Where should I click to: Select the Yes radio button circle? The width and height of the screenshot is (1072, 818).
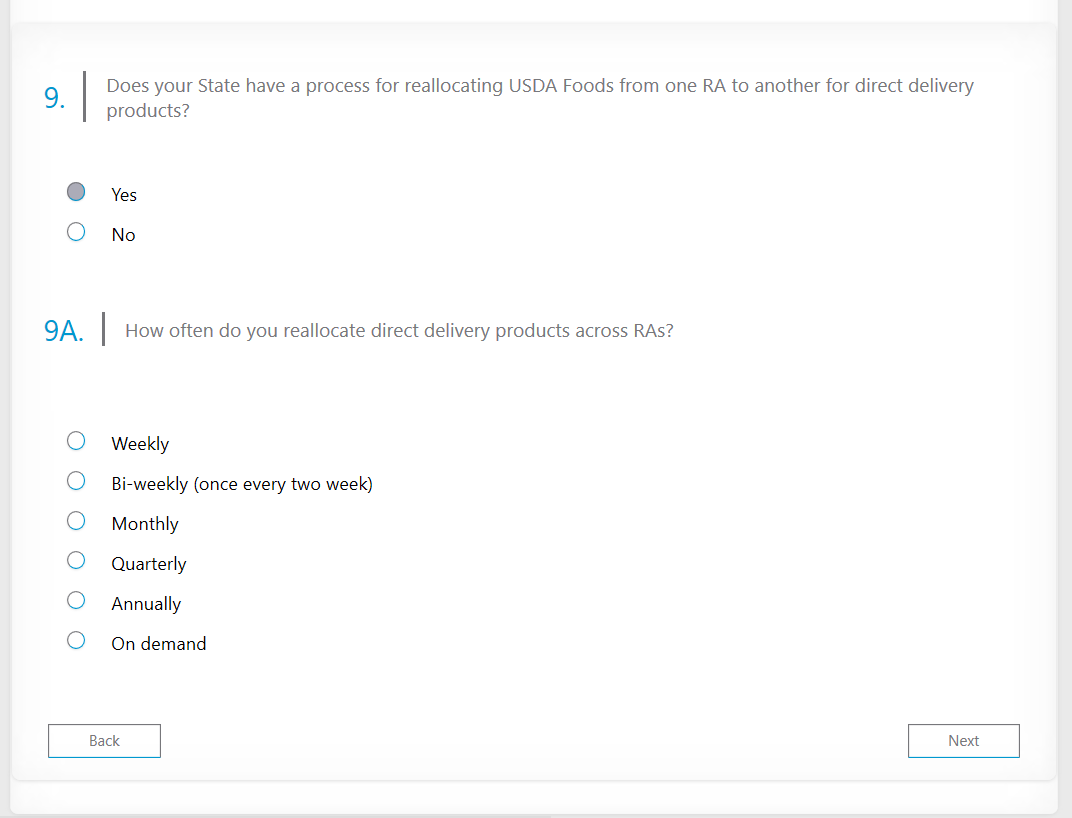tap(76, 192)
